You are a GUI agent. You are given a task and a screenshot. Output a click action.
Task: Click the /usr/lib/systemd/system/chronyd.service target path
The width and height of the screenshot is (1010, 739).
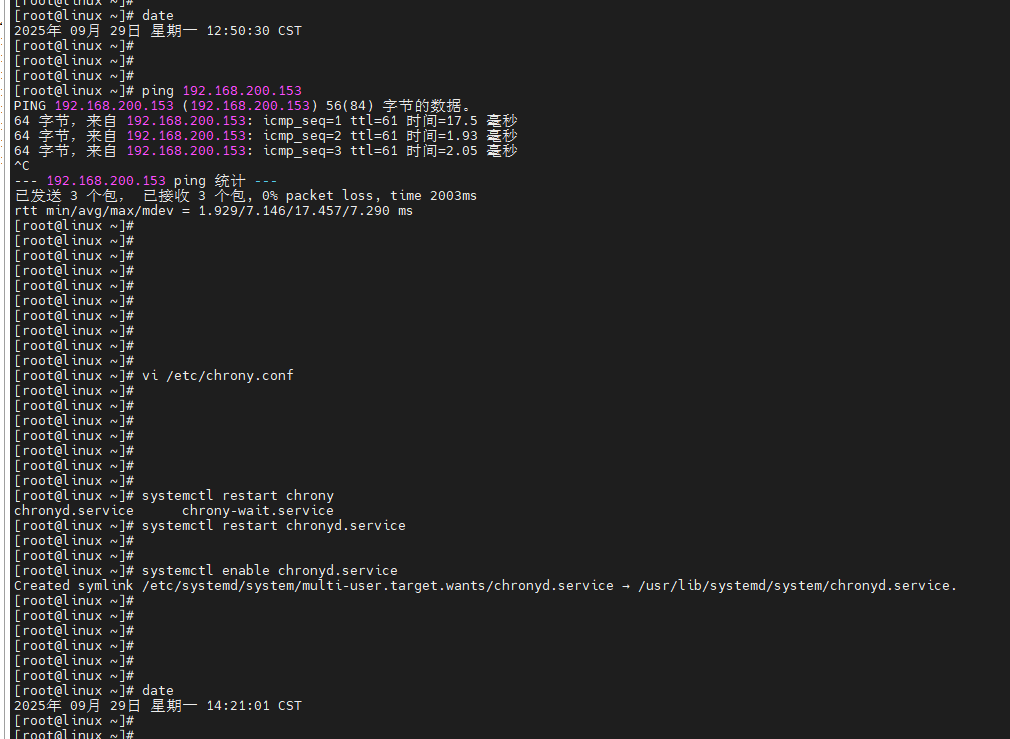797,586
